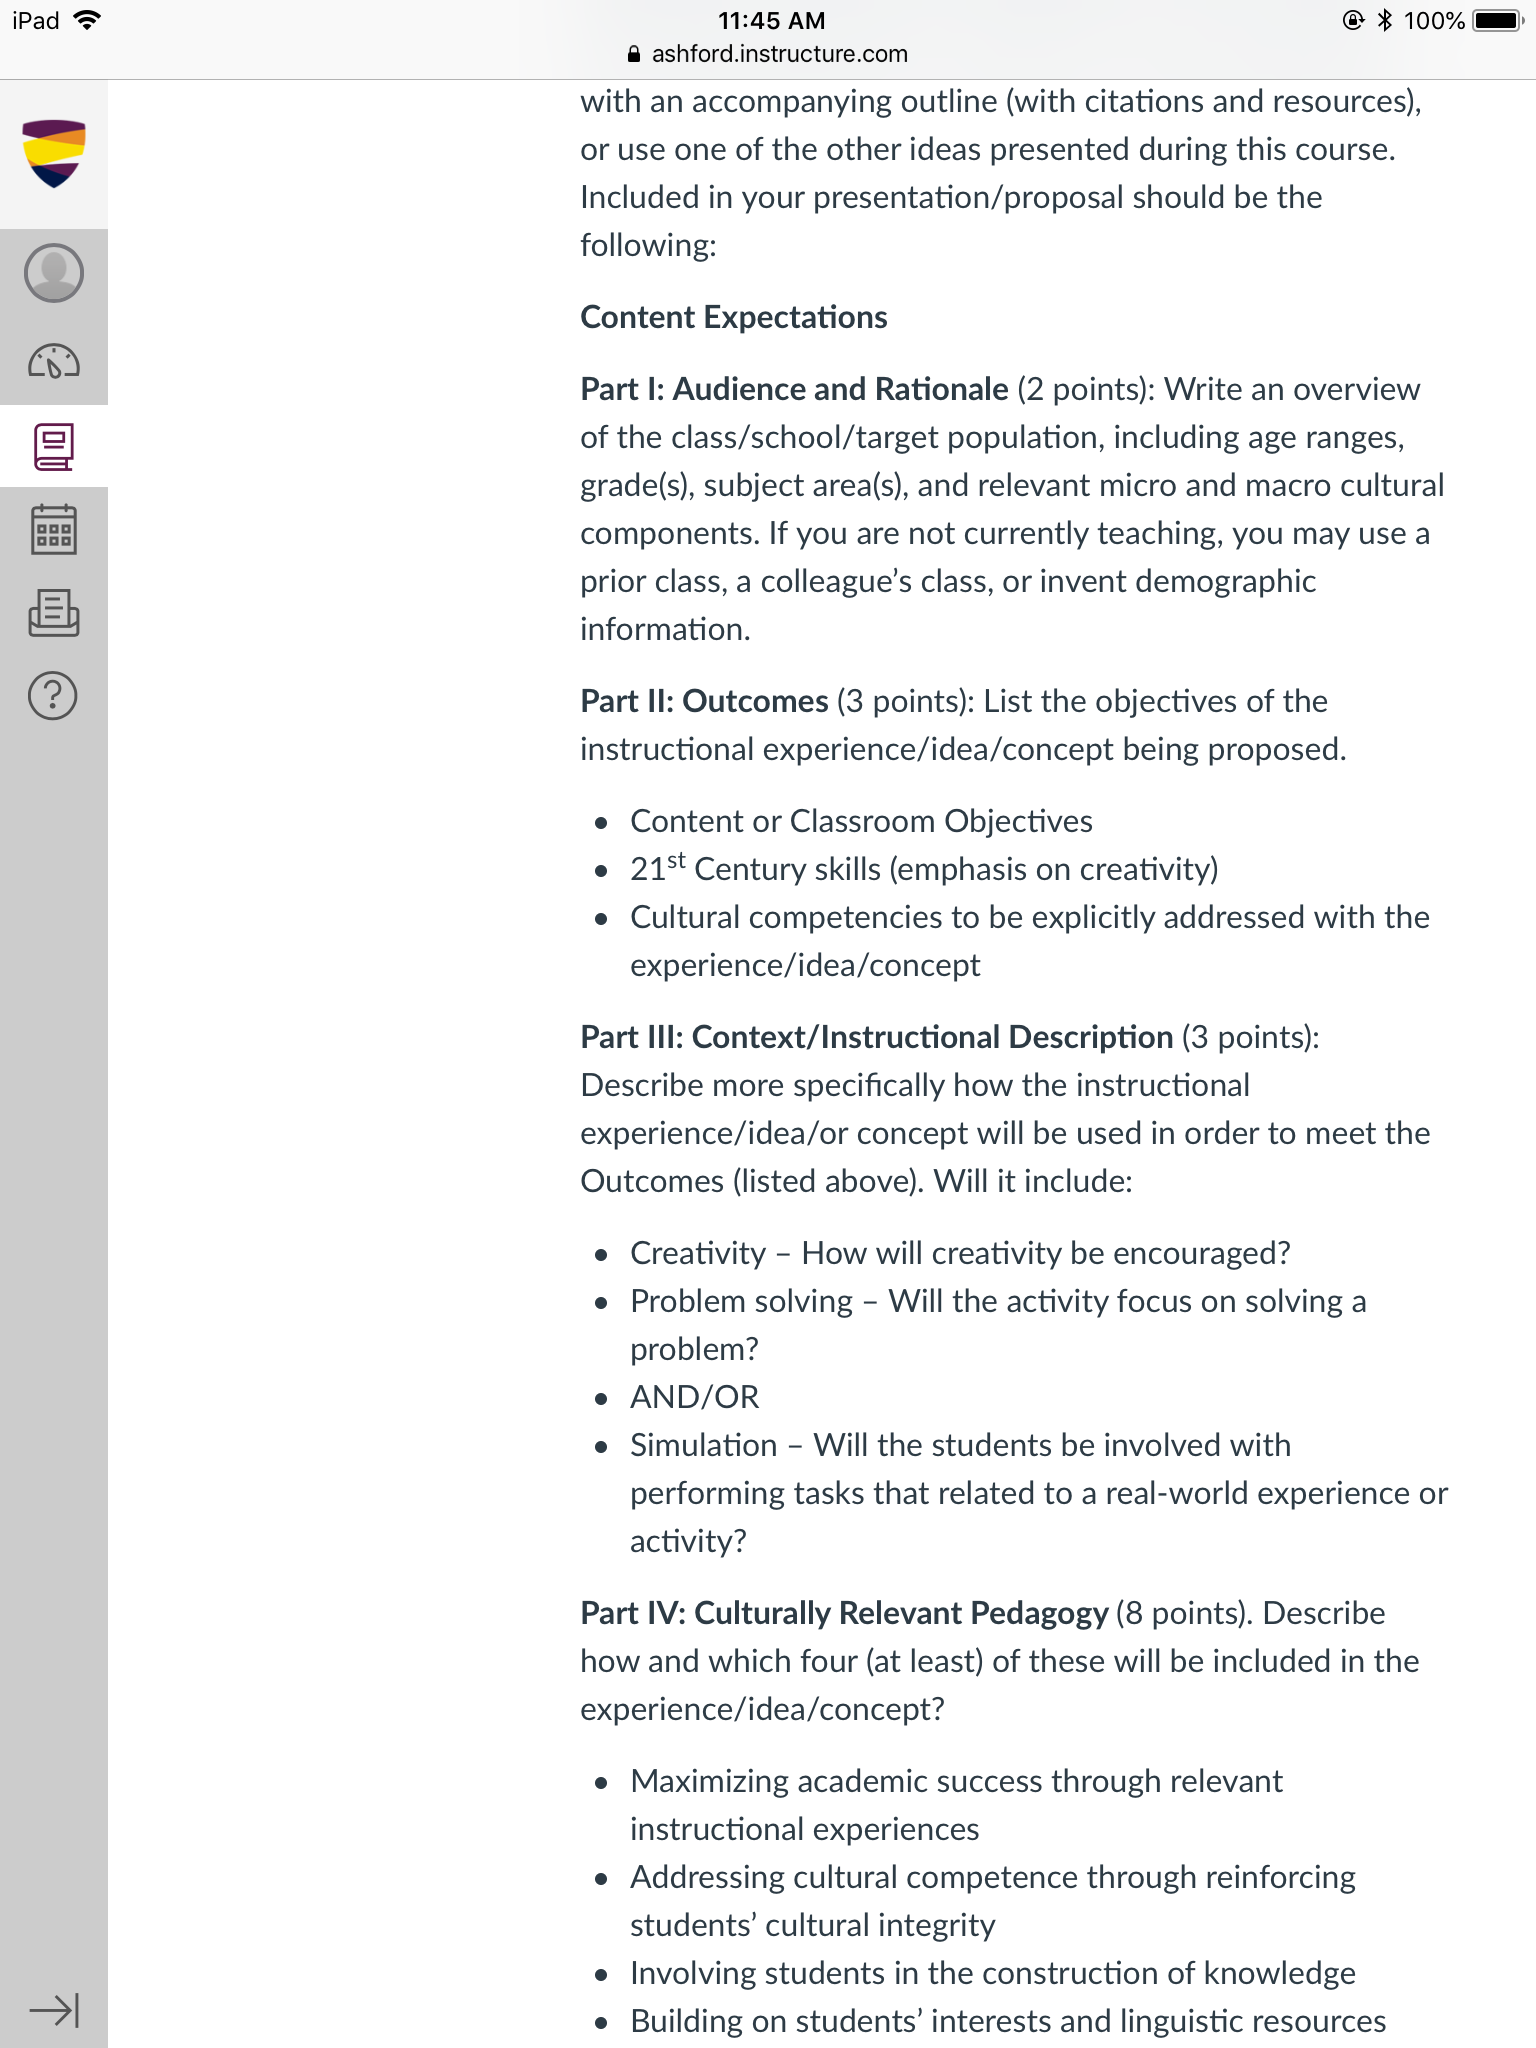Tap the lock icon beside the URL
The width and height of the screenshot is (1536, 2048).
(634, 55)
